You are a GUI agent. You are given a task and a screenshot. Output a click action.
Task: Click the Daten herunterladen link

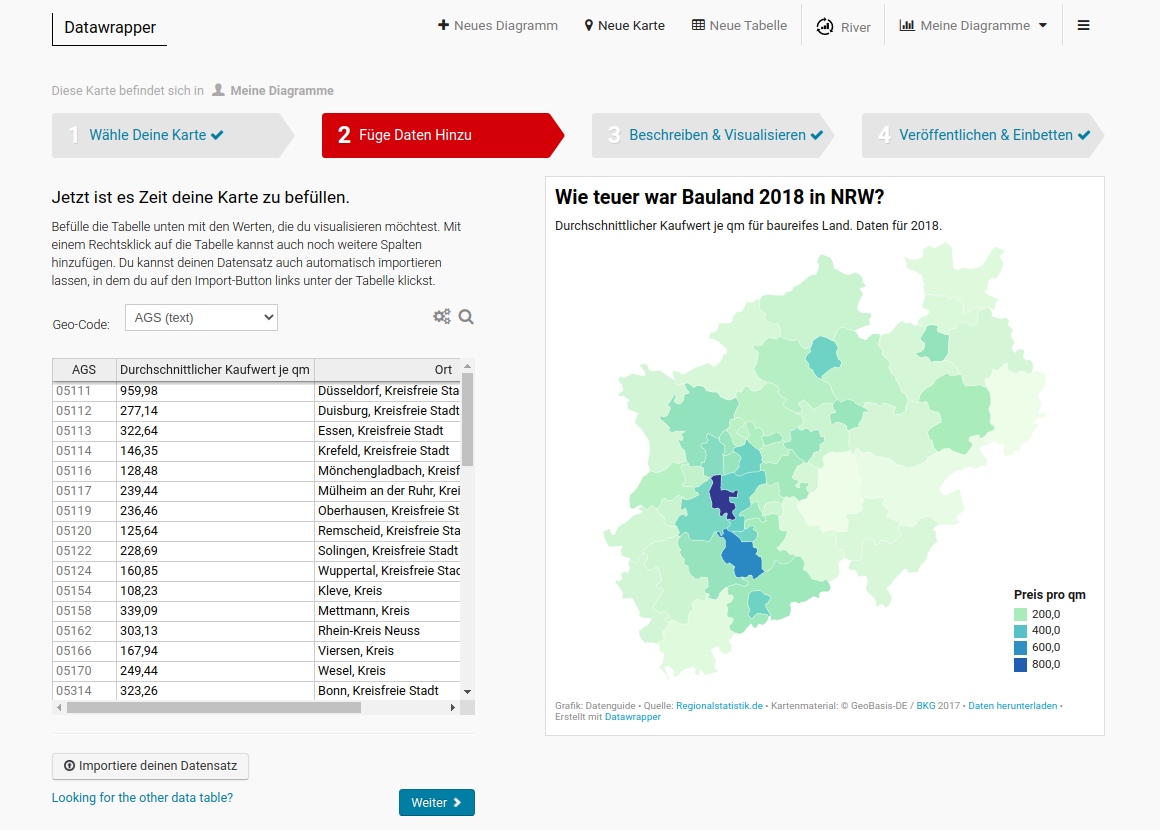pos(1012,706)
